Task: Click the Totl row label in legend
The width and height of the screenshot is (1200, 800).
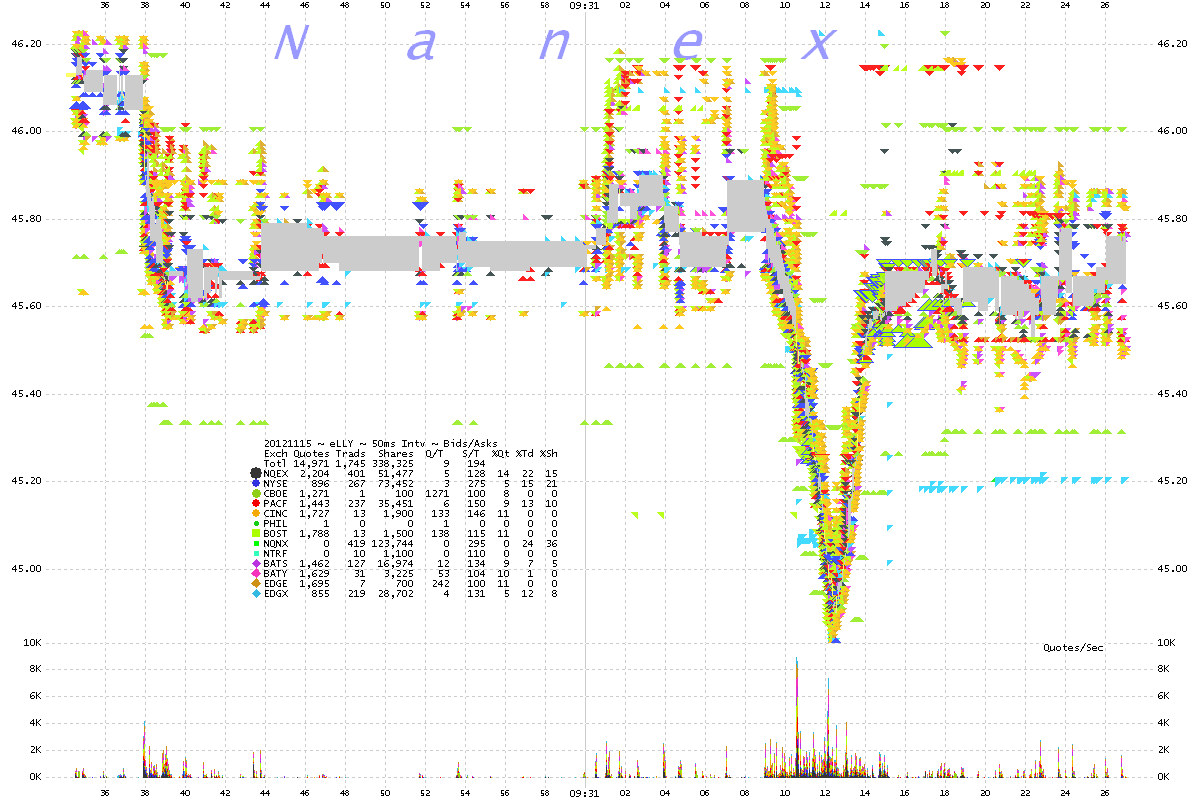Action: coord(274,463)
